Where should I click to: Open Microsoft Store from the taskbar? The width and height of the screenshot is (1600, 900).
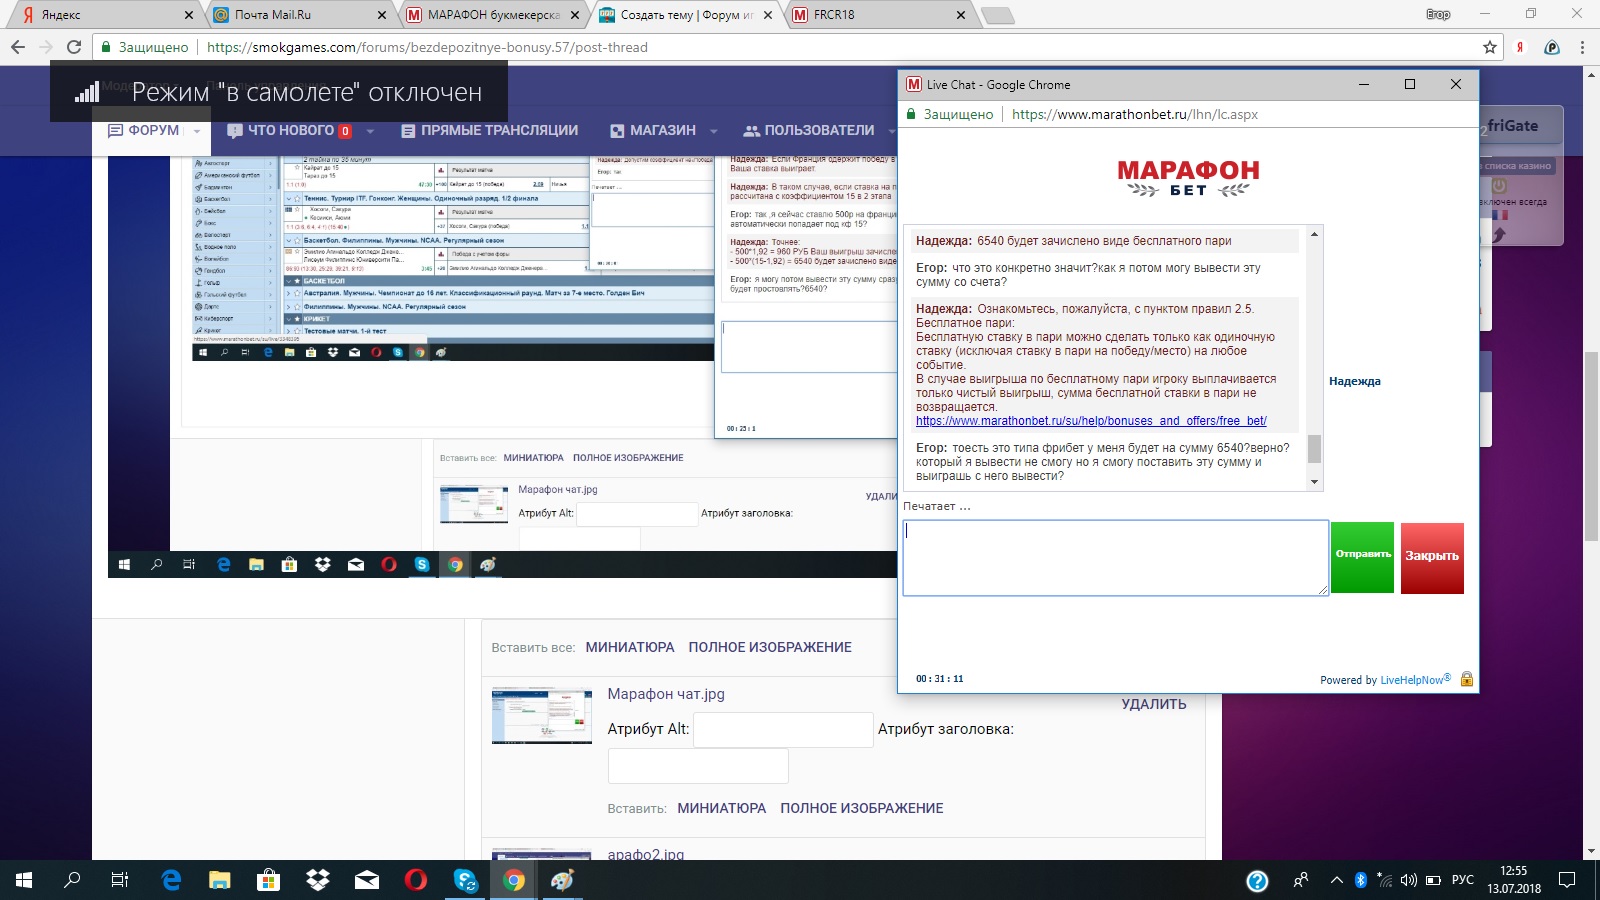click(268, 880)
